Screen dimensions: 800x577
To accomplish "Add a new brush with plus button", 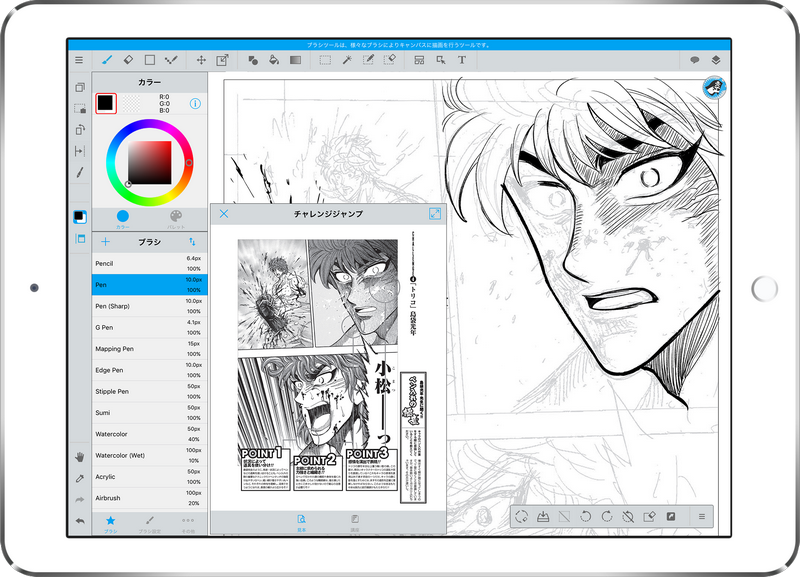I will (106, 242).
